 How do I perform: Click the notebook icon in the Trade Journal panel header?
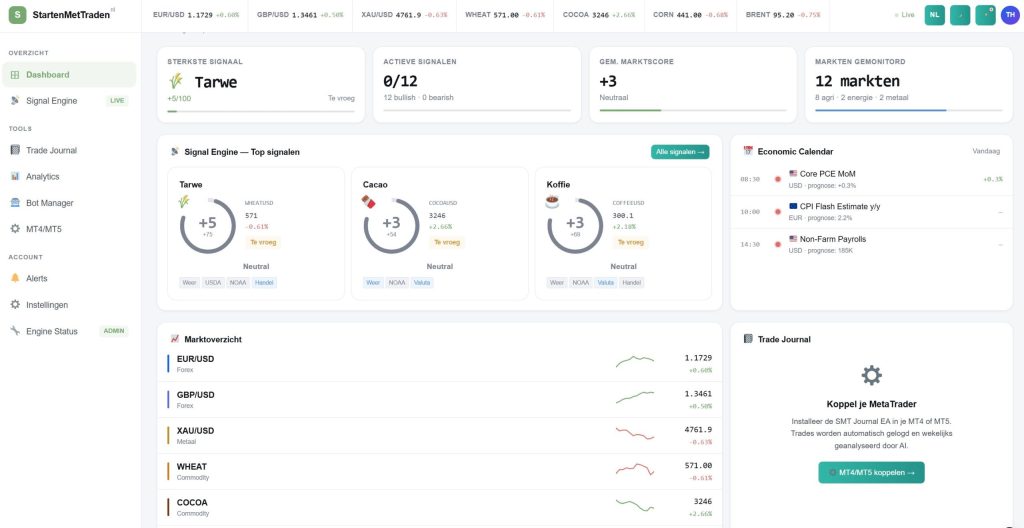click(x=748, y=339)
